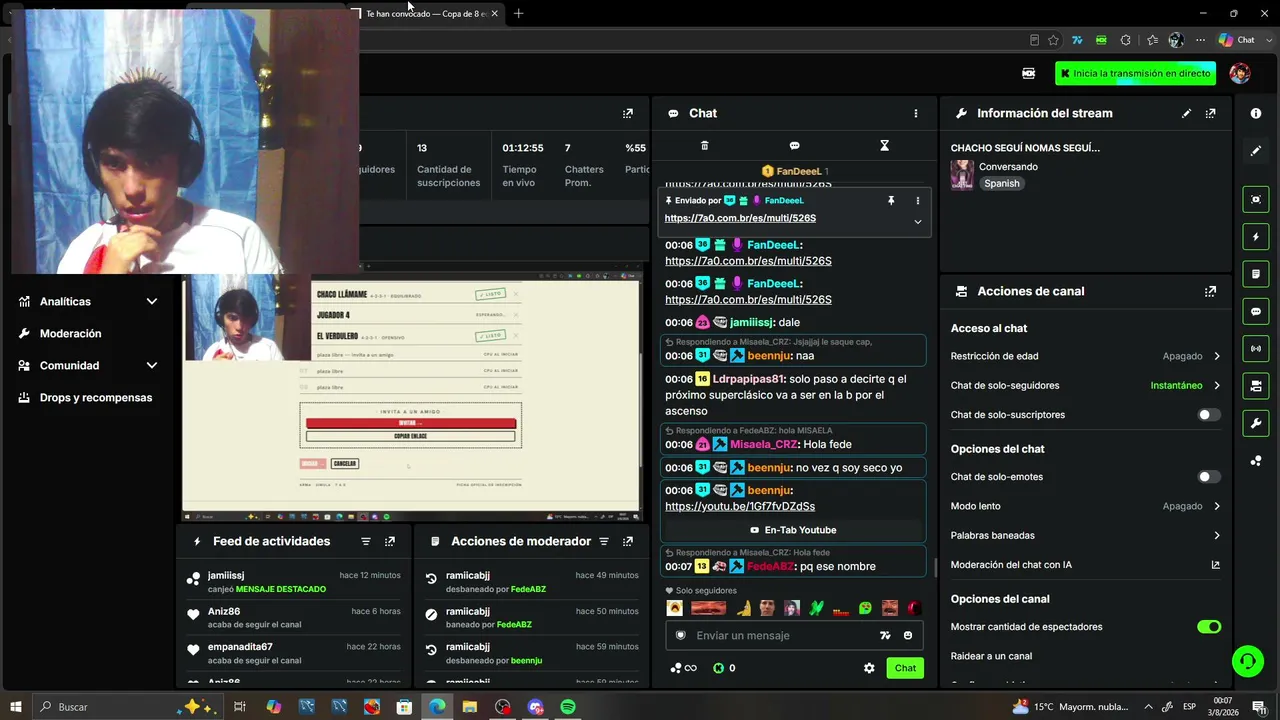Viewport: 1280px width, 720px height.
Task: Send message with green Chat button
Action: tap(905, 668)
